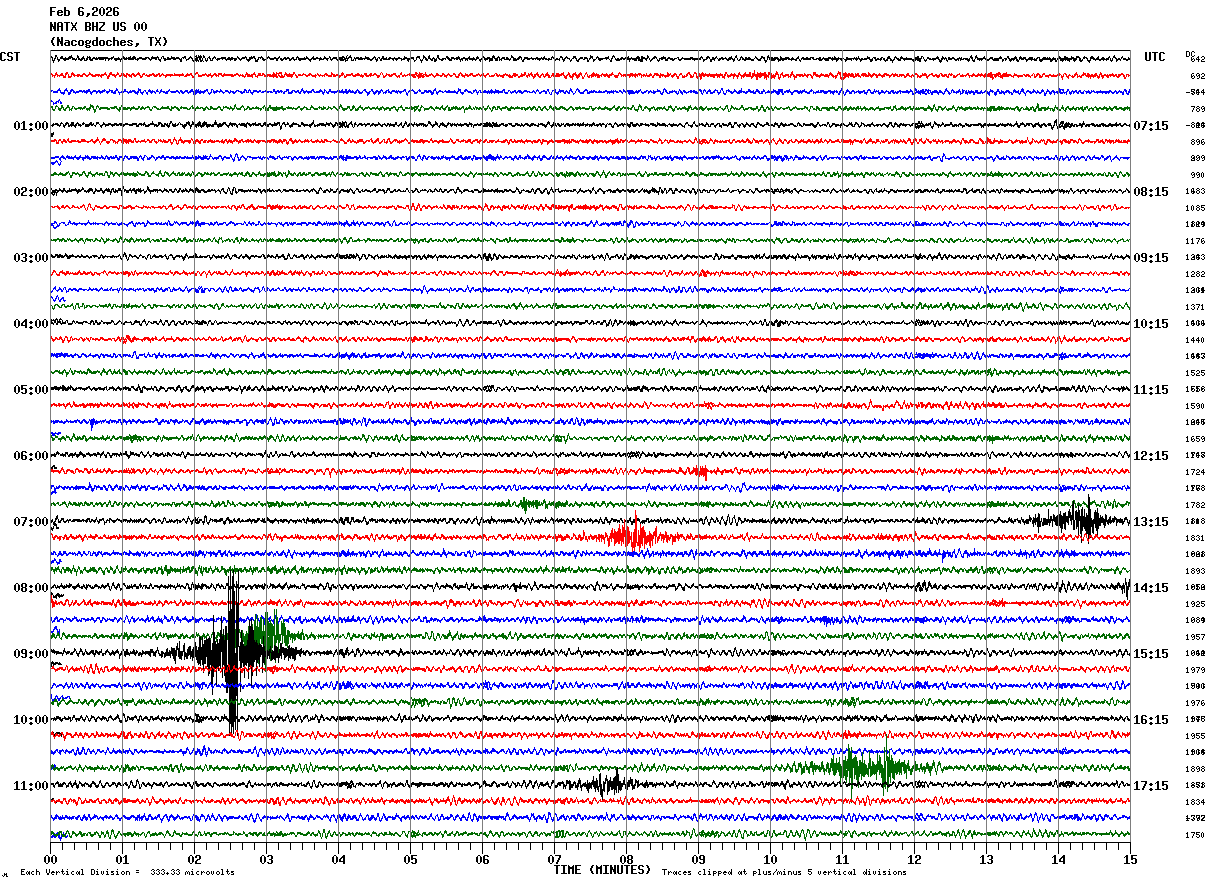Select the 10:00 CST time label

pos(31,720)
